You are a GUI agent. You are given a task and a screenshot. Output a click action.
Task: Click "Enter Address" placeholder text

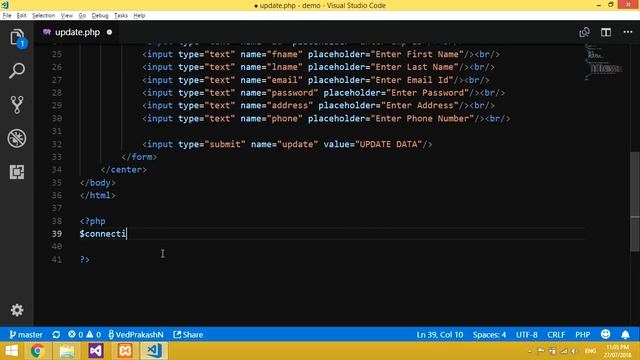(x=420, y=105)
